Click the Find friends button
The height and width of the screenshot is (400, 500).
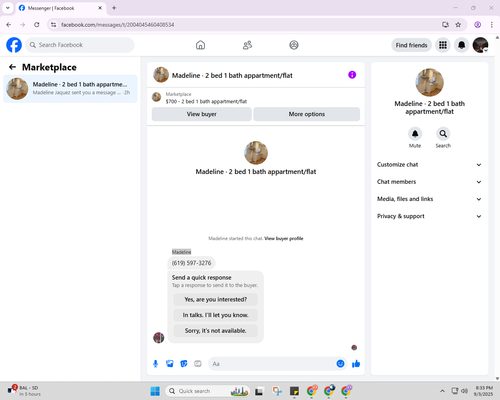pos(411,45)
